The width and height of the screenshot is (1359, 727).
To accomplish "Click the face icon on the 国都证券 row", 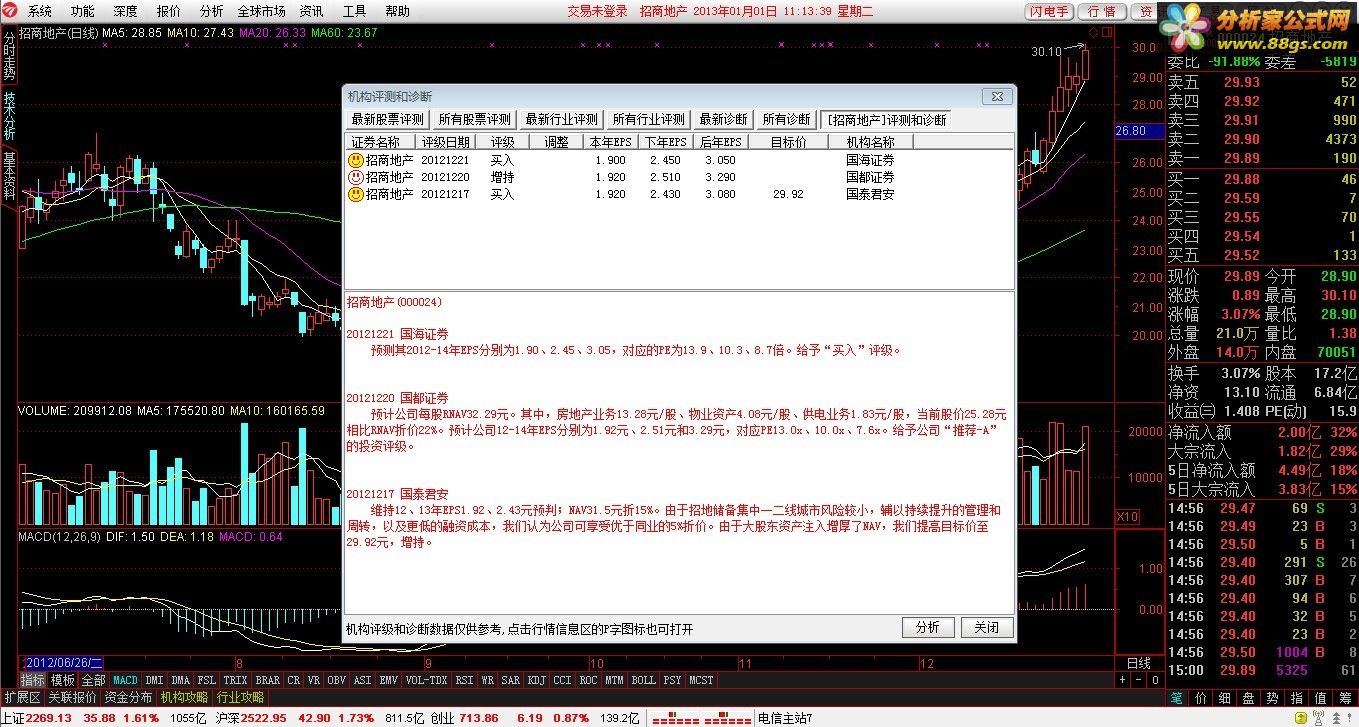I will pyautogui.click(x=355, y=177).
